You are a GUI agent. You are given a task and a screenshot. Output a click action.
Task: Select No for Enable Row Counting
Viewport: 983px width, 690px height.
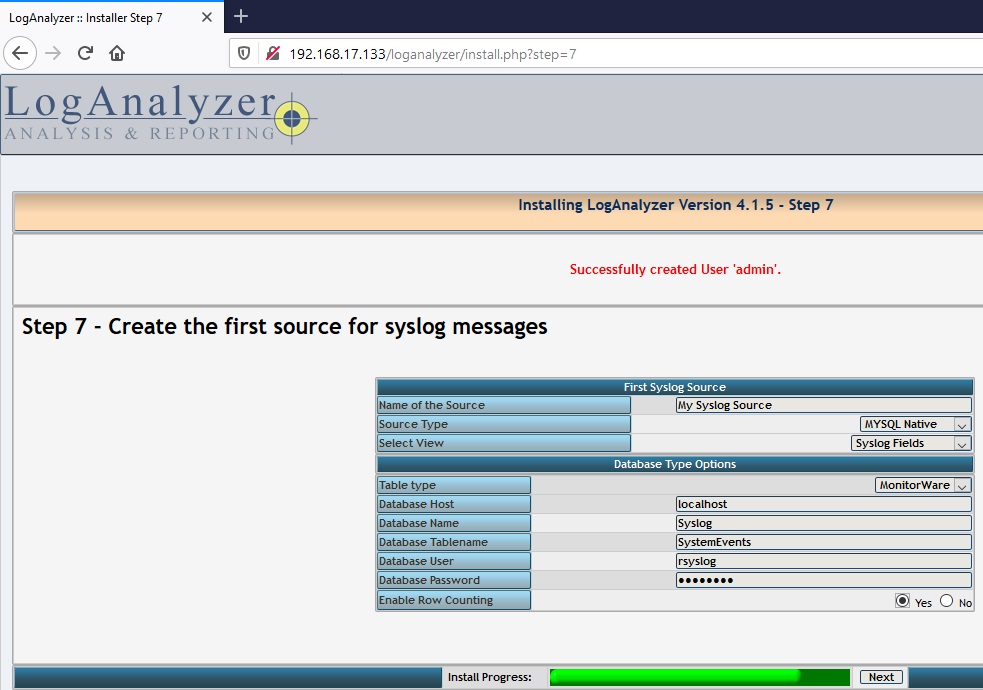(x=947, y=600)
